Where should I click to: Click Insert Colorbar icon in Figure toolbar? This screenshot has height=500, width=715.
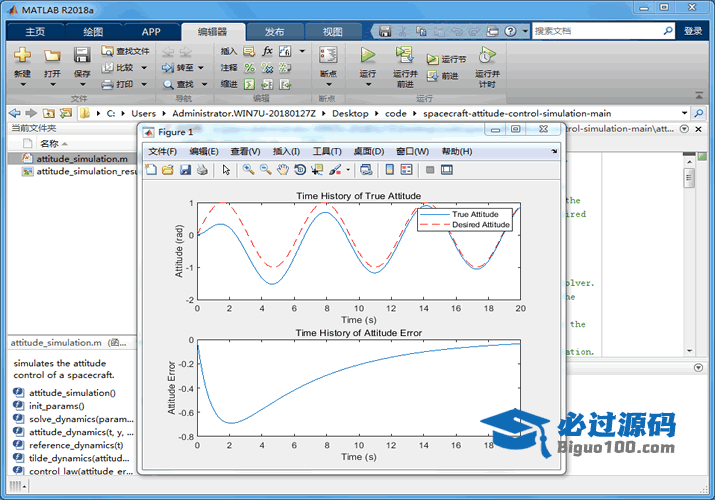pyautogui.click(x=389, y=170)
